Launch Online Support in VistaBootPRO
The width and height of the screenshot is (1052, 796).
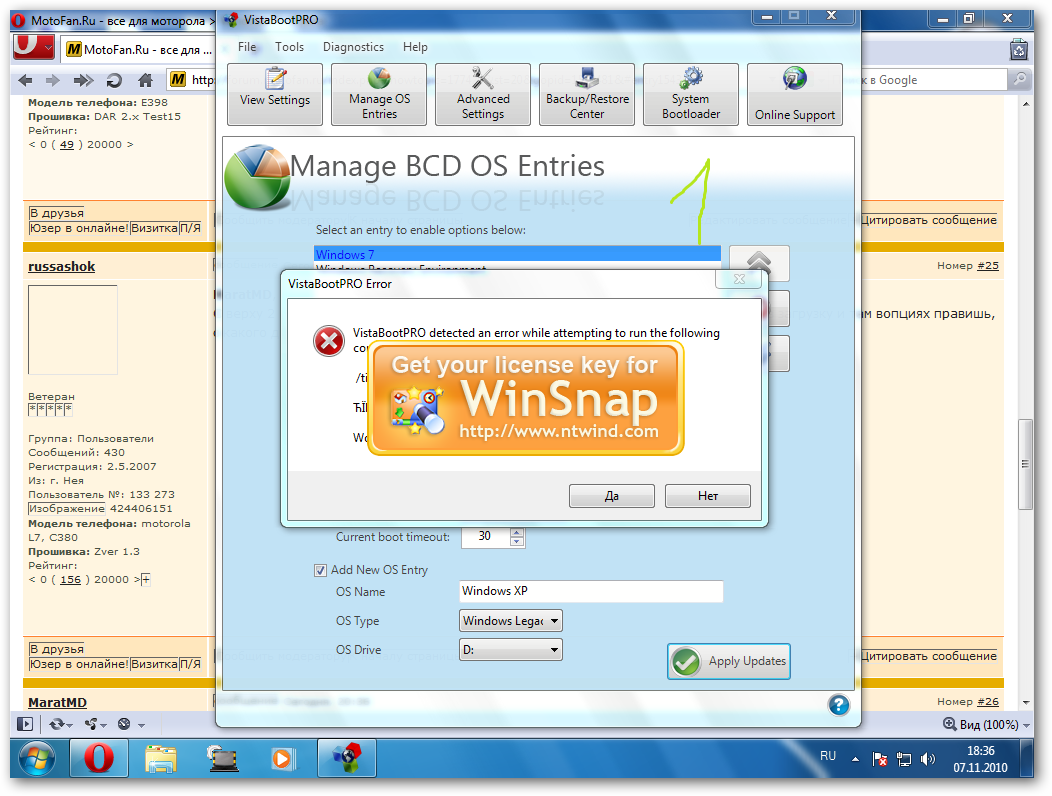(x=795, y=94)
